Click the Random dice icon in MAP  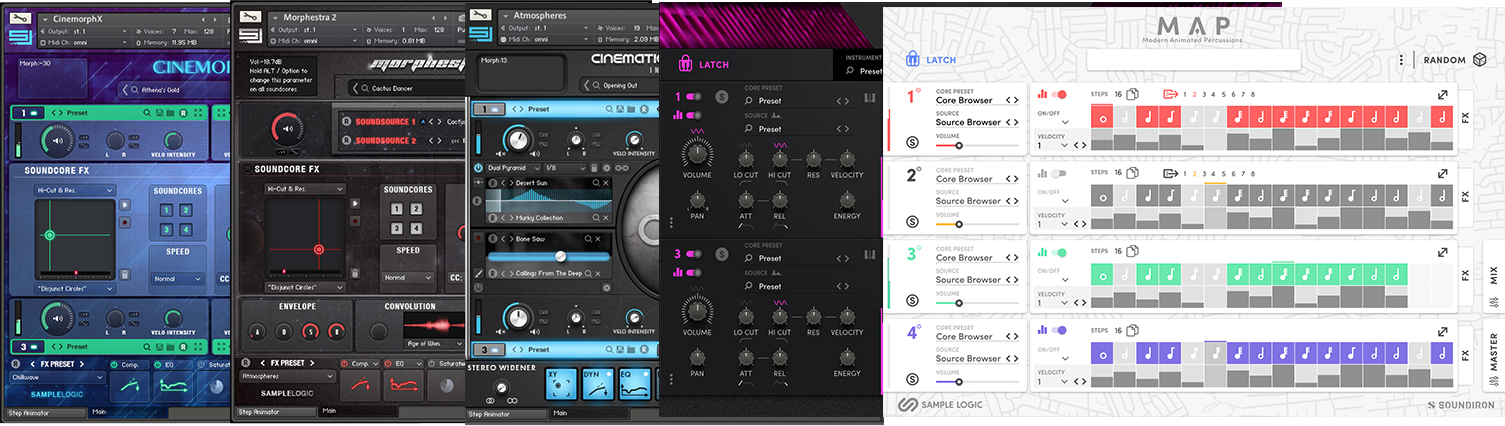click(x=1479, y=60)
